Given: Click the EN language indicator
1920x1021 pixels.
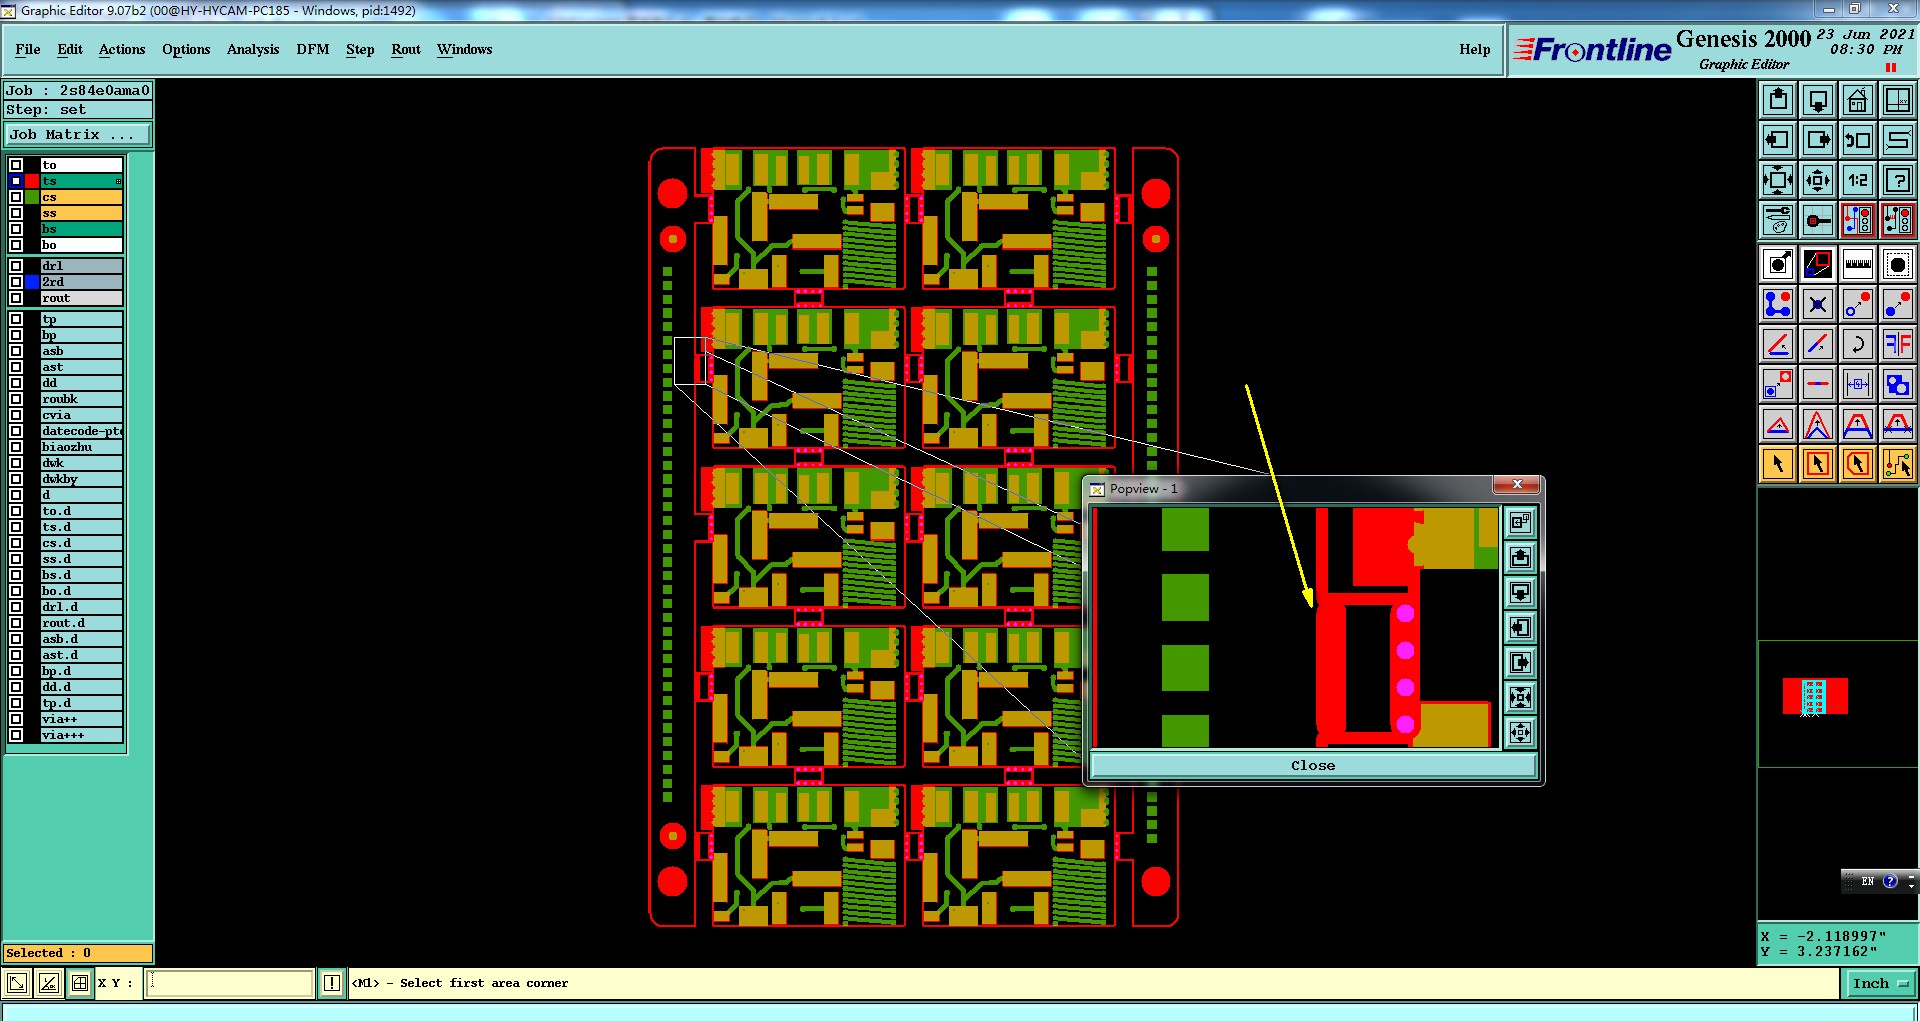Looking at the screenshot, I should click(x=1867, y=881).
